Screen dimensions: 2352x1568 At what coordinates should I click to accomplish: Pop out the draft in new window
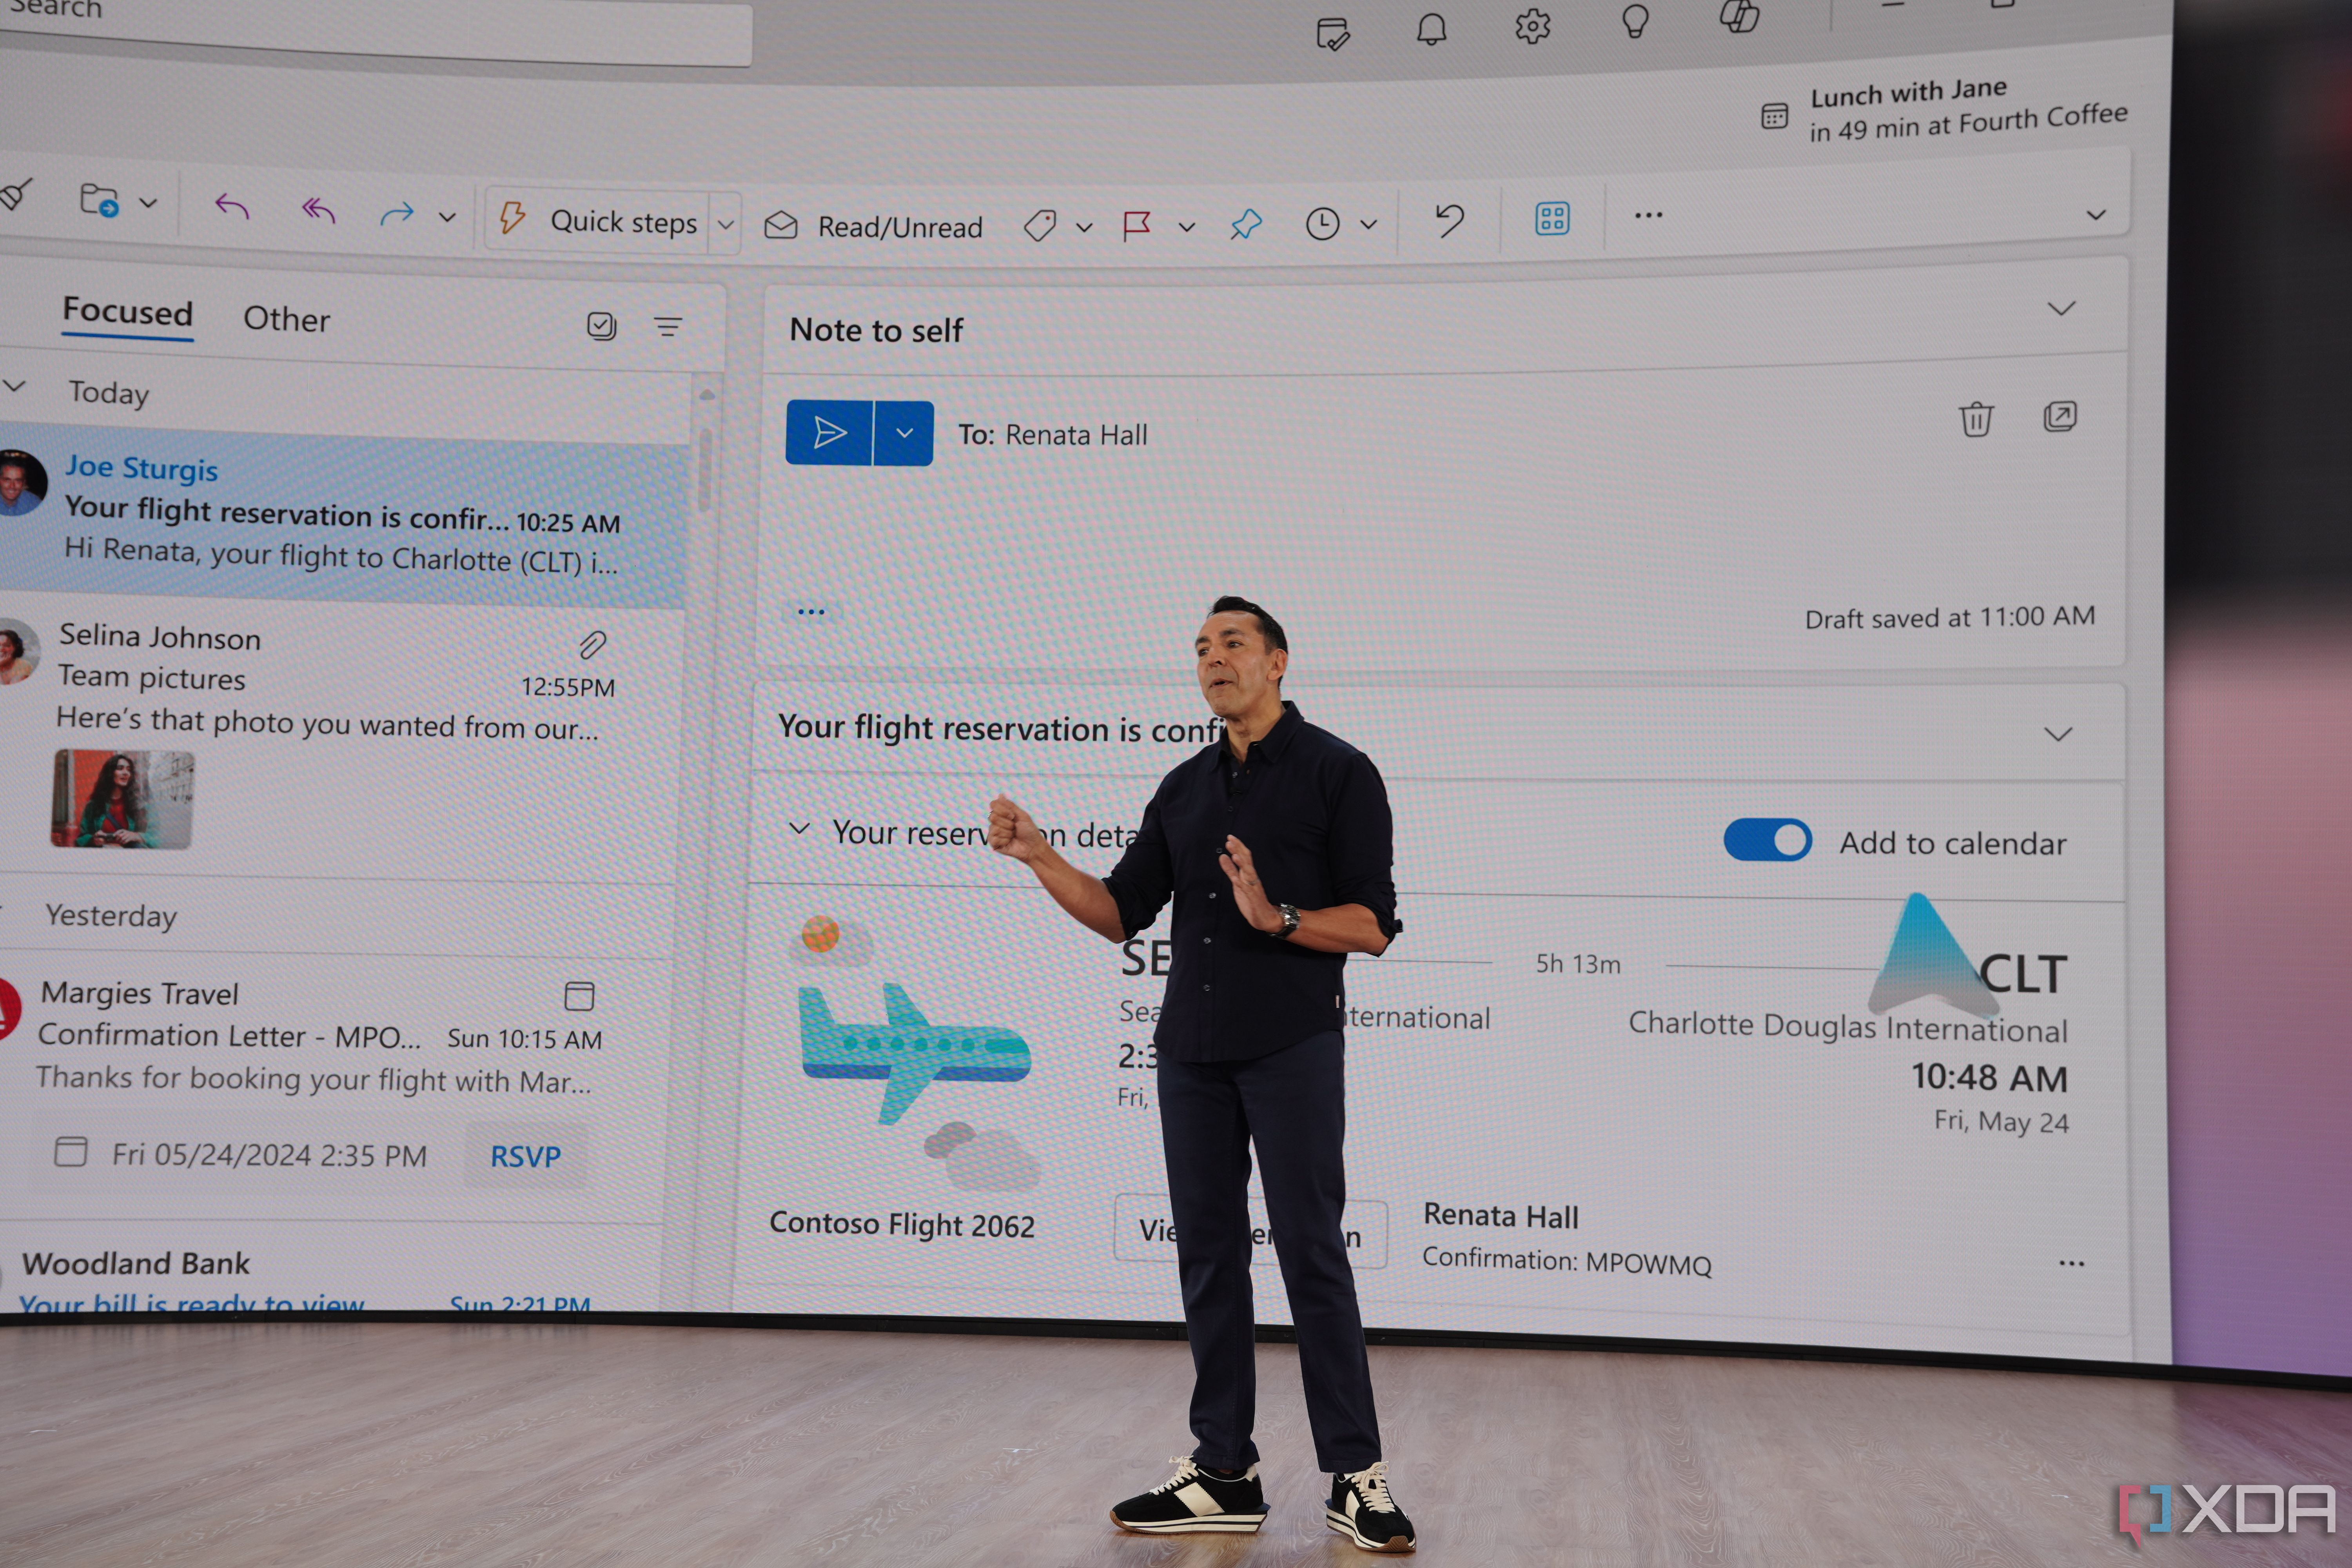(x=2059, y=416)
